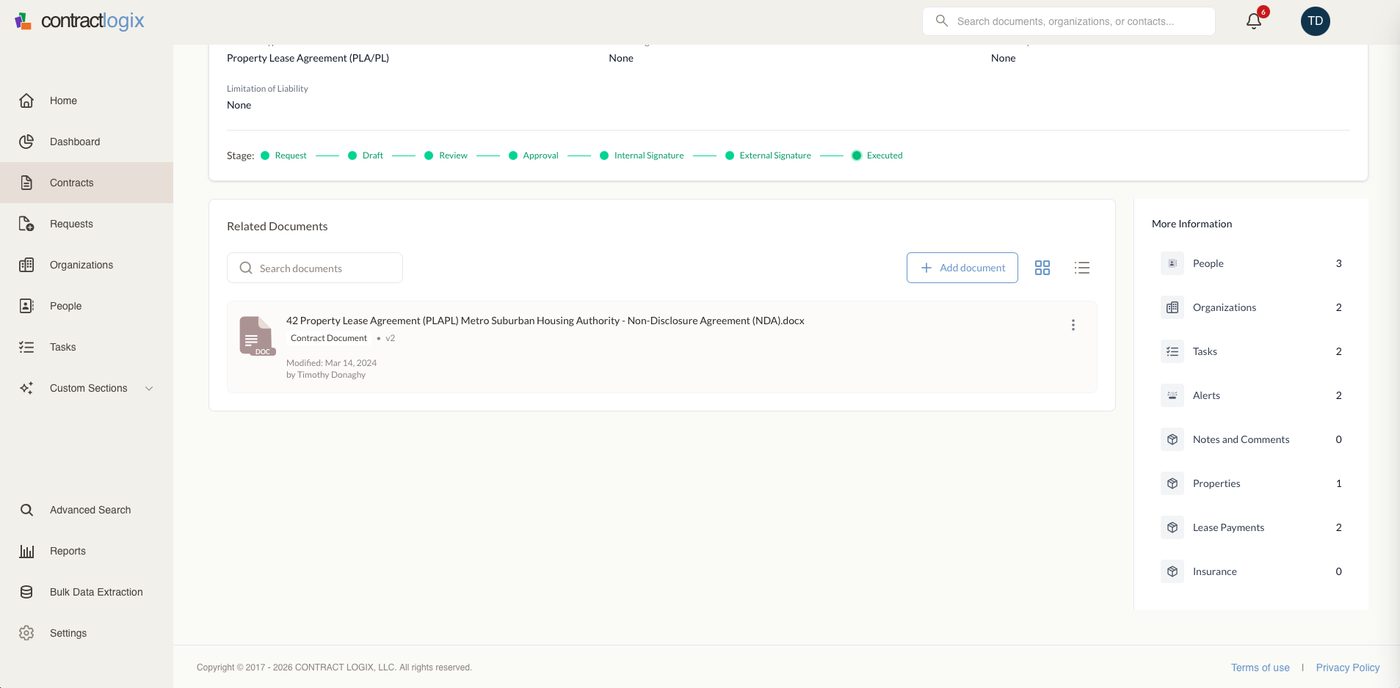This screenshot has height=688, width=1400.
Task: Click the Properties cube icon
Action: (x=1172, y=483)
